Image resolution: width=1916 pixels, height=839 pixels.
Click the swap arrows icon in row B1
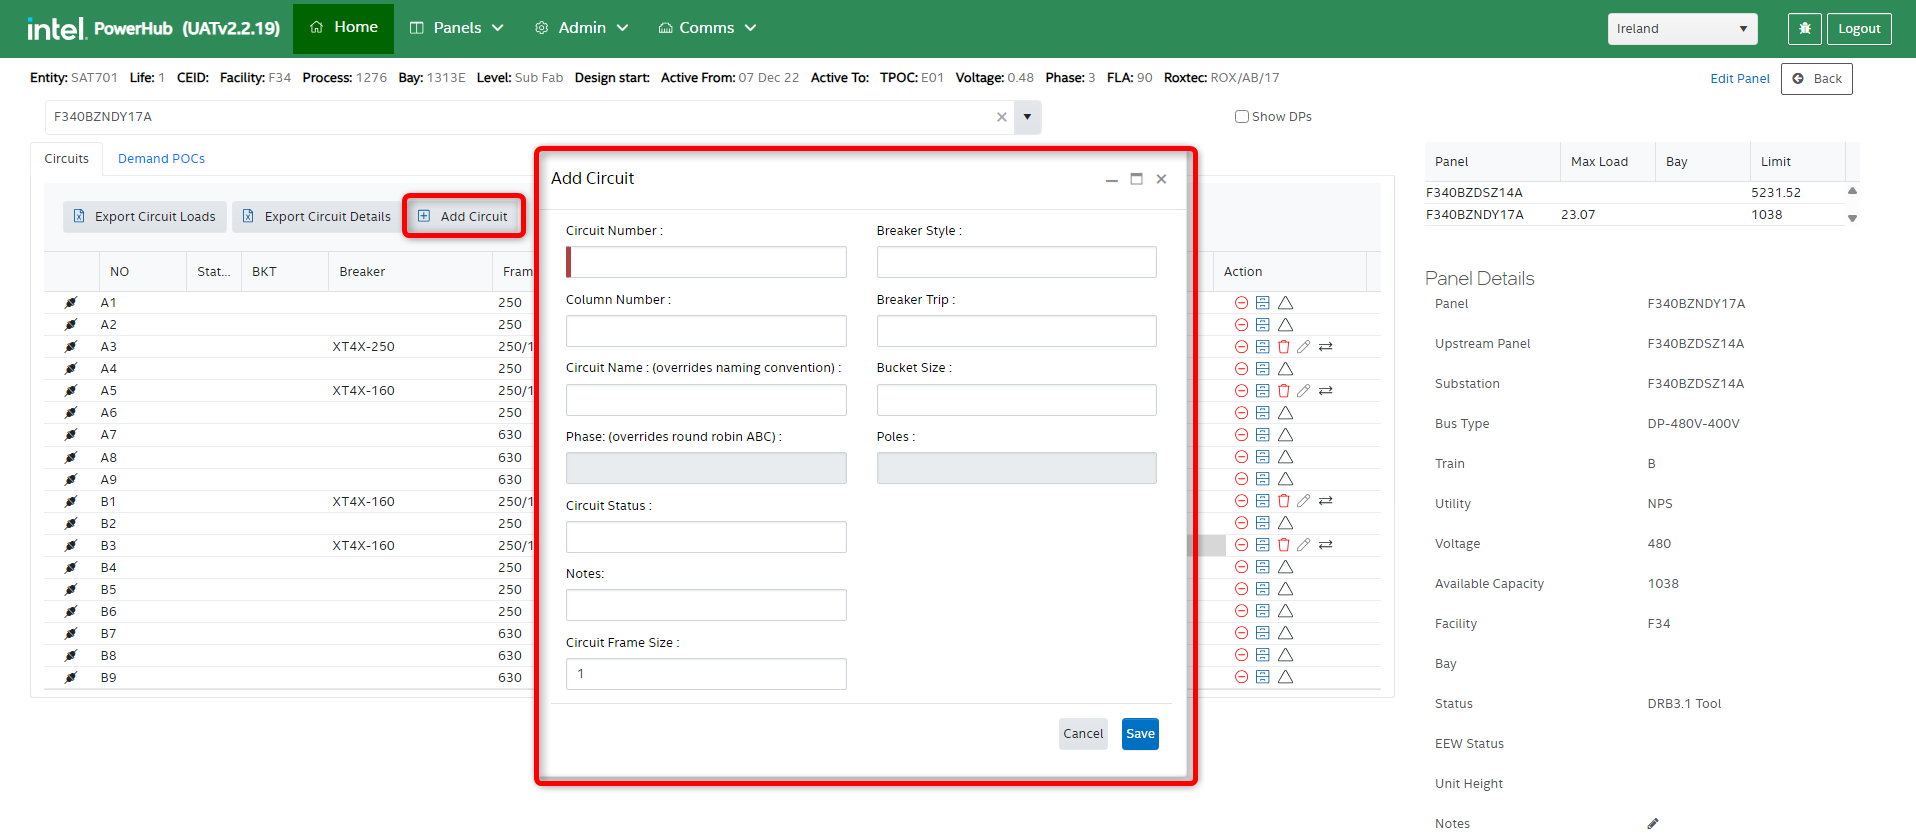1325,501
